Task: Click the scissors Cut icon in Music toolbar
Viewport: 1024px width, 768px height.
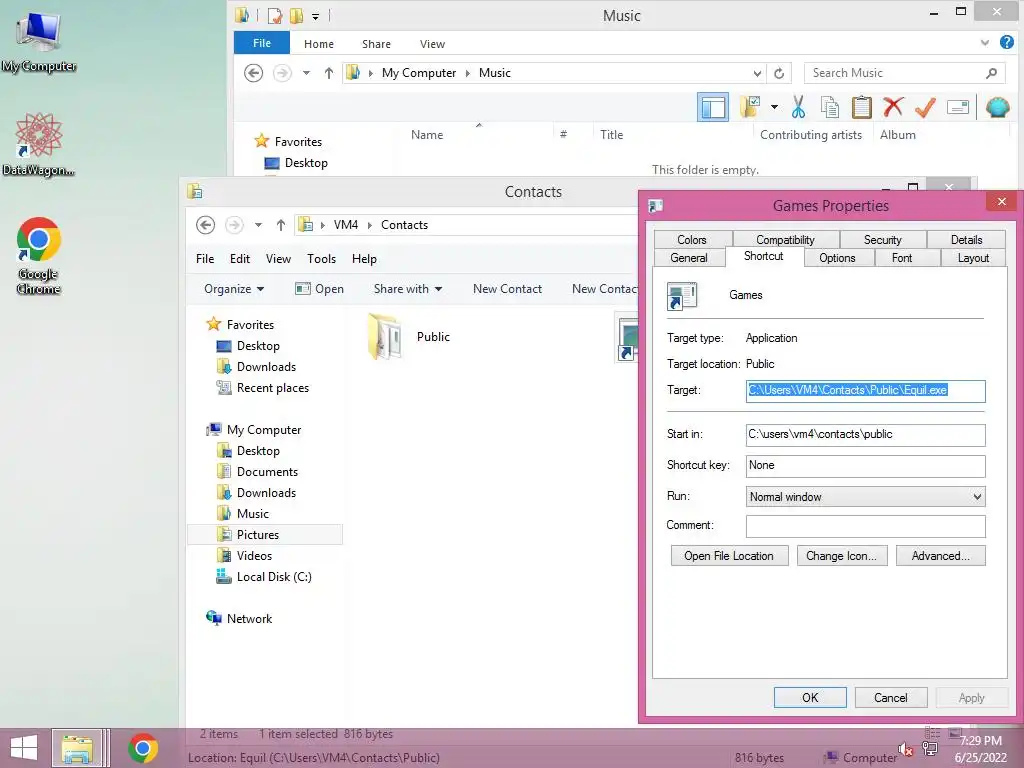Action: coord(798,107)
